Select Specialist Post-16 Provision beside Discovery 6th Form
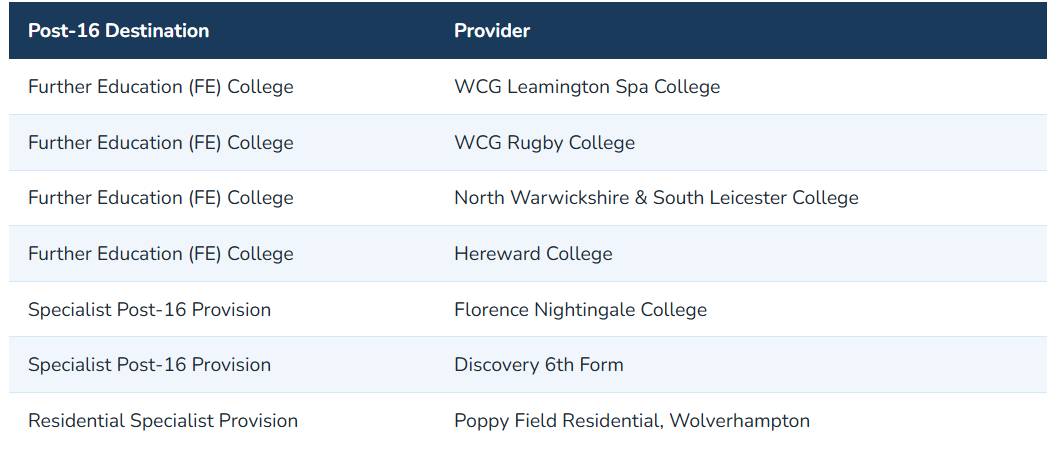1057x466 pixels. coord(149,365)
